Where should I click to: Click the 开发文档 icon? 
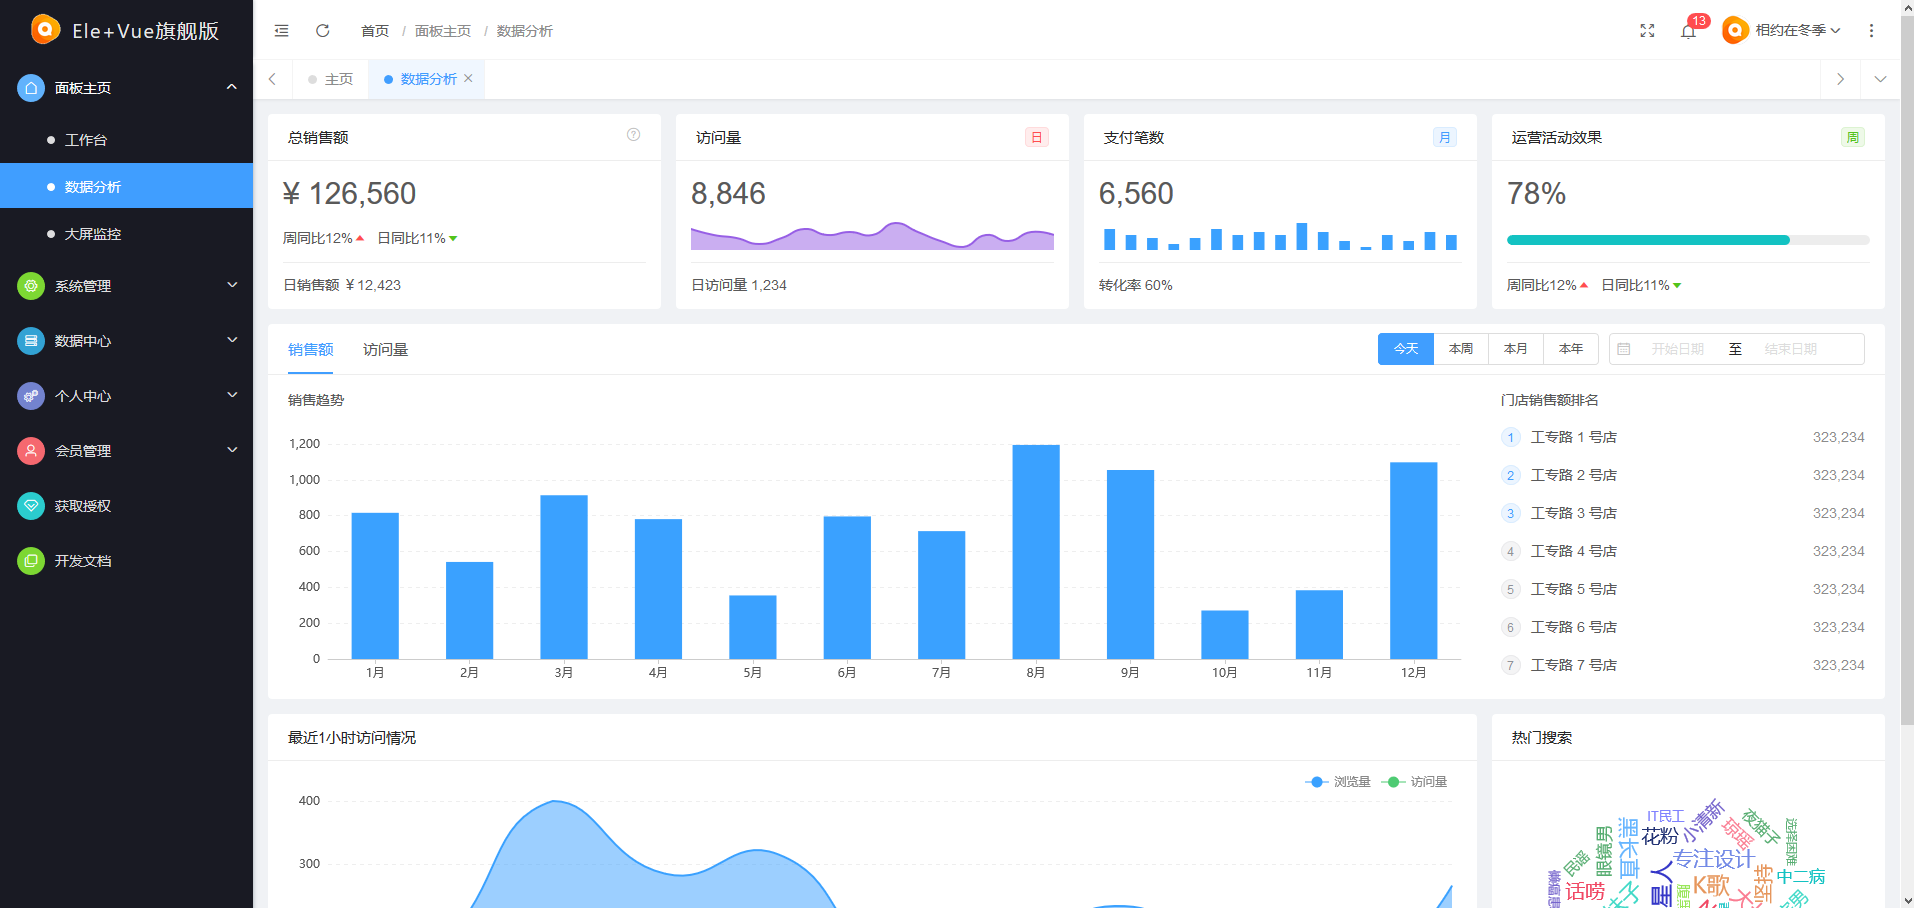coord(31,561)
